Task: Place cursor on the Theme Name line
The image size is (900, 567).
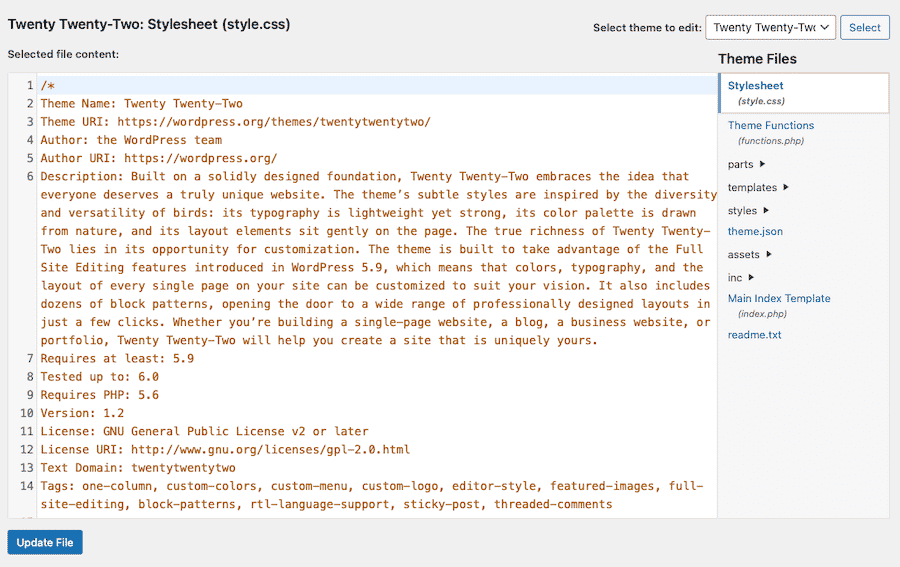Action: coord(141,103)
